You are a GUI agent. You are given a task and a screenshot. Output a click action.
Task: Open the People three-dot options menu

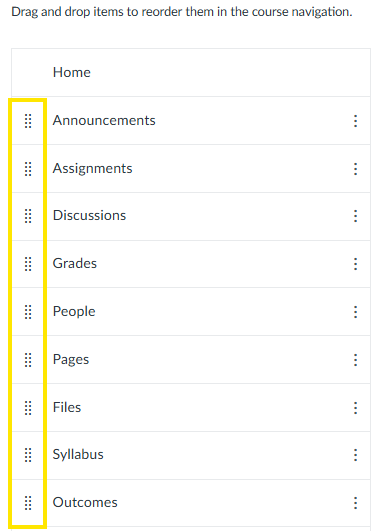click(355, 312)
